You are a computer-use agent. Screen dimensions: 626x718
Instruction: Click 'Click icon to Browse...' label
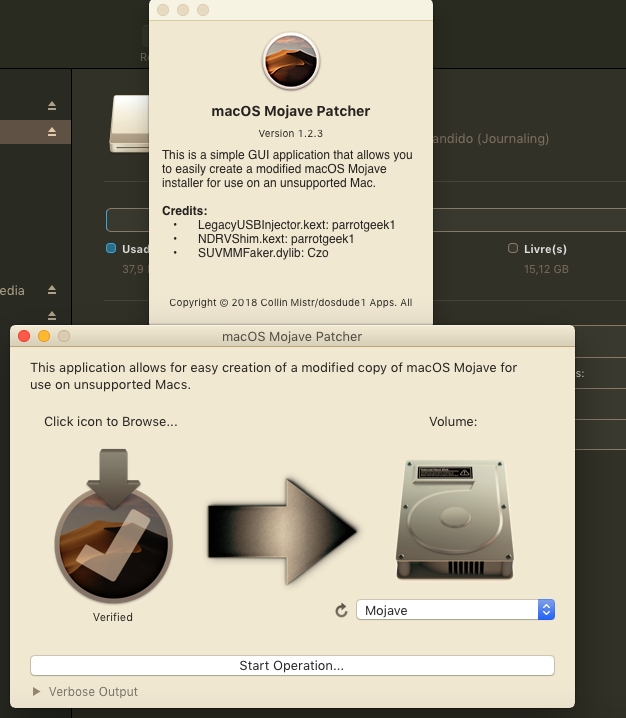[x=111, y=422]
